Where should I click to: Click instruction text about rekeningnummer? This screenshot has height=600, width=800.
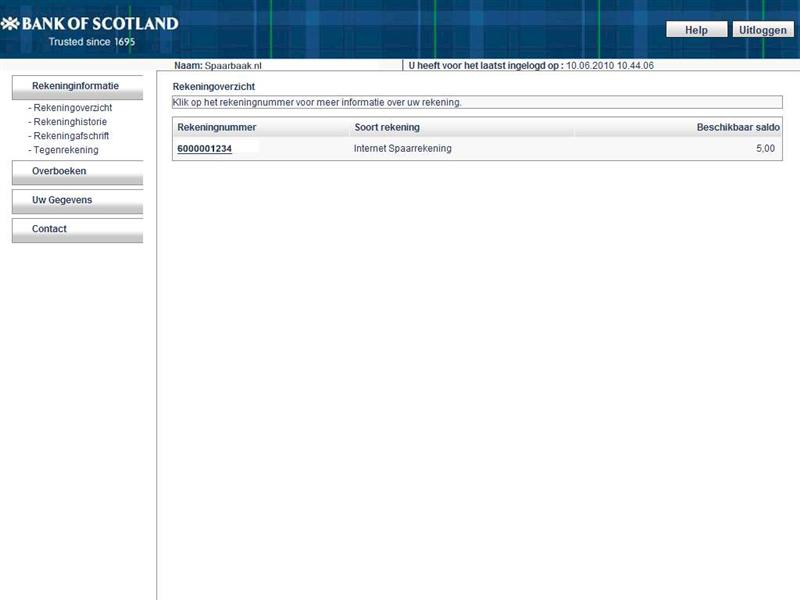click(x=317, y=102)
